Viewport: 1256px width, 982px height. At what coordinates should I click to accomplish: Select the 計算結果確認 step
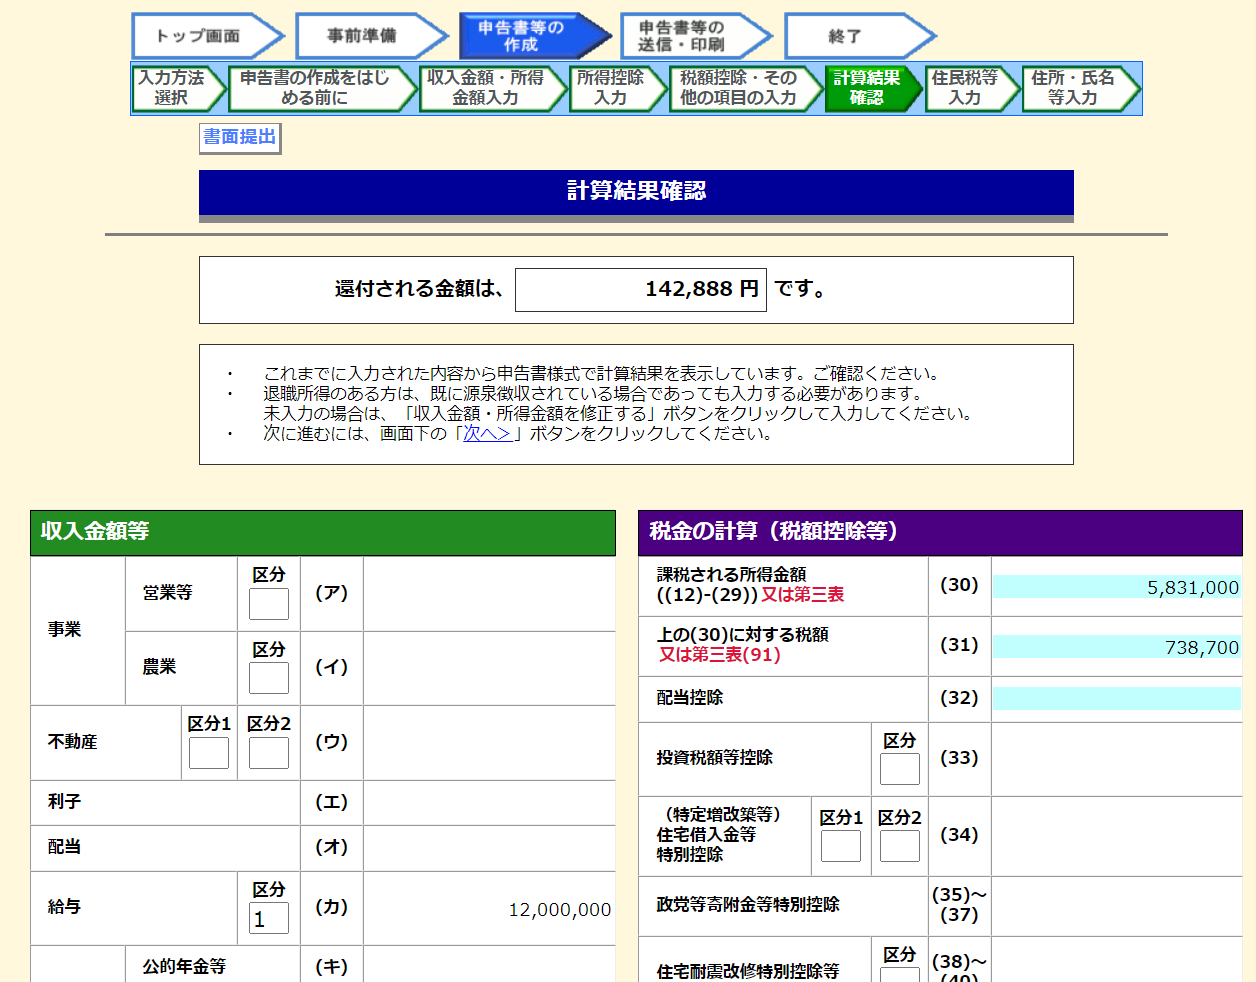(868, 88)
